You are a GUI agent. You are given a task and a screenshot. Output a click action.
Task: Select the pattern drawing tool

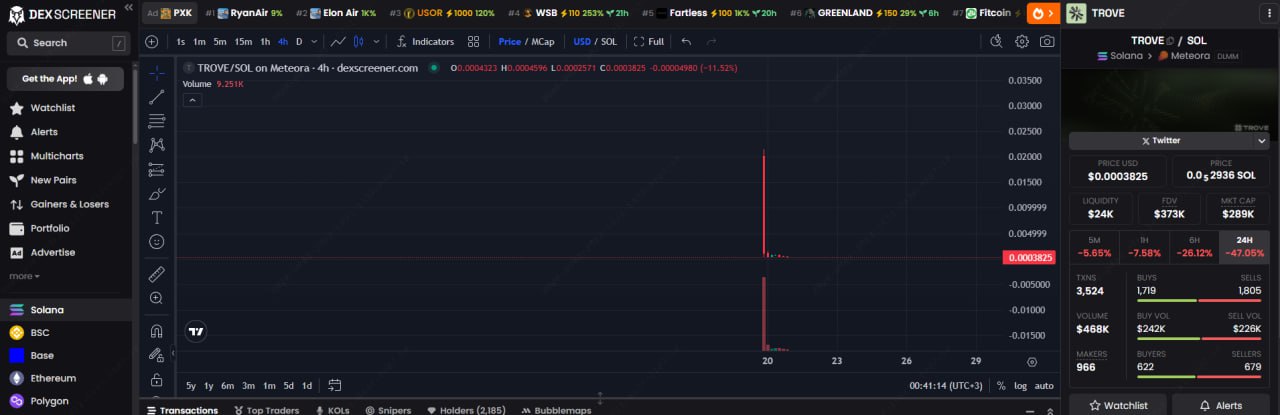[x=157, y=145]
